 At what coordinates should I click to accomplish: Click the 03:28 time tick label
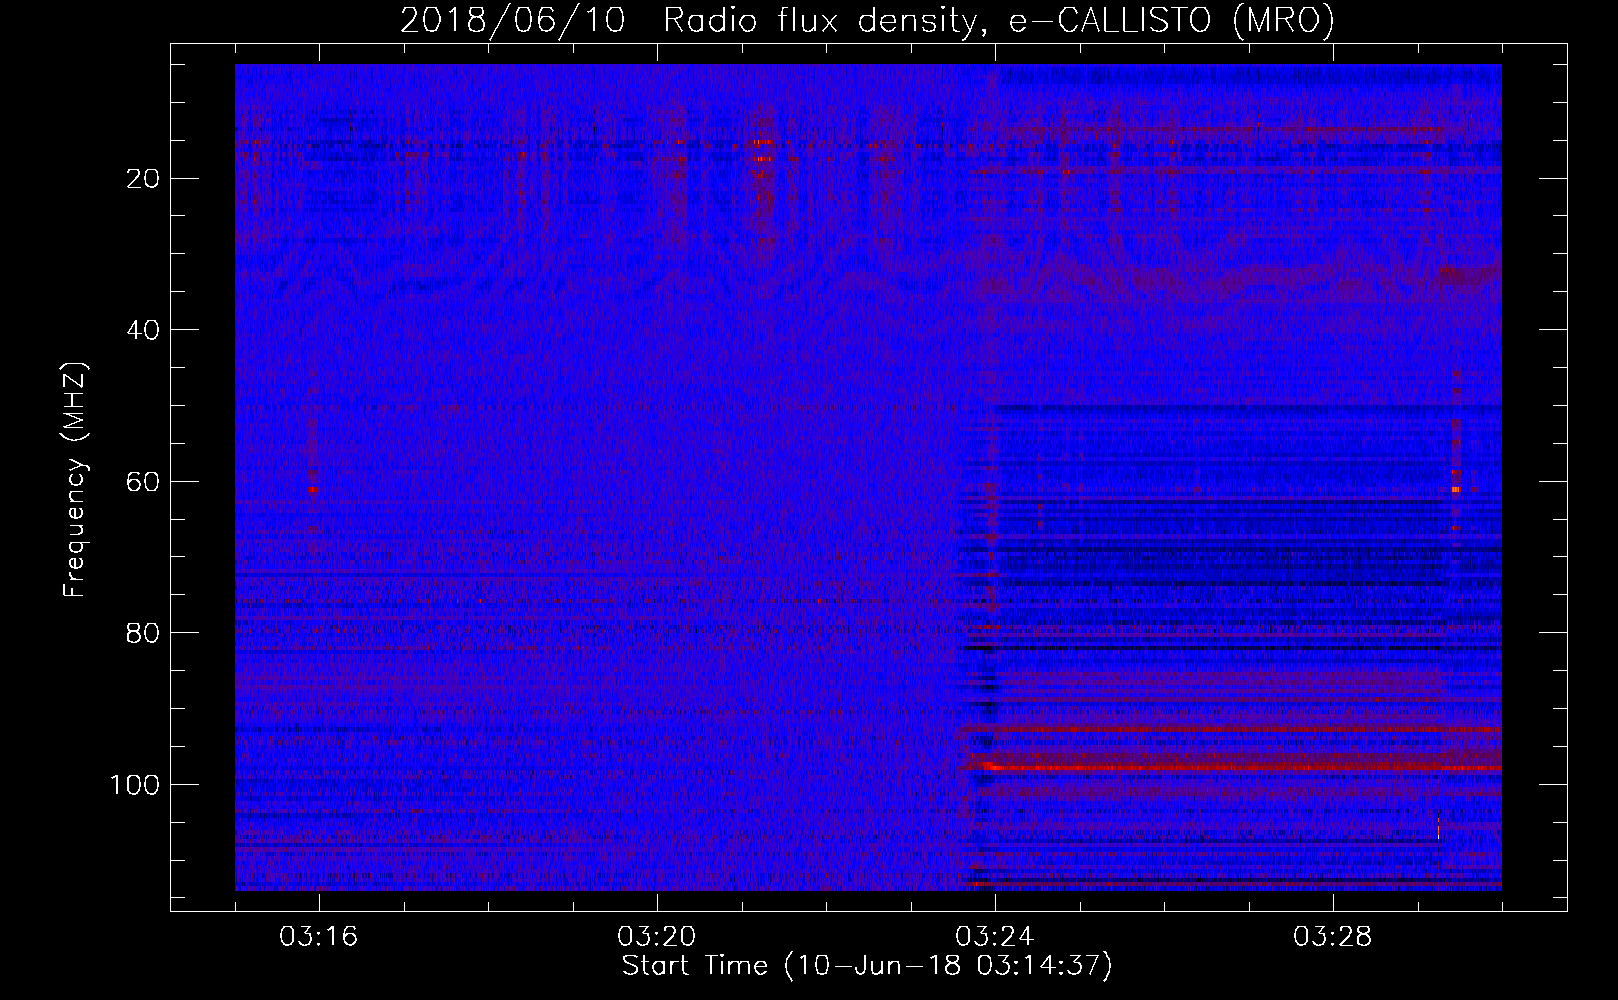coord(1332,937)
